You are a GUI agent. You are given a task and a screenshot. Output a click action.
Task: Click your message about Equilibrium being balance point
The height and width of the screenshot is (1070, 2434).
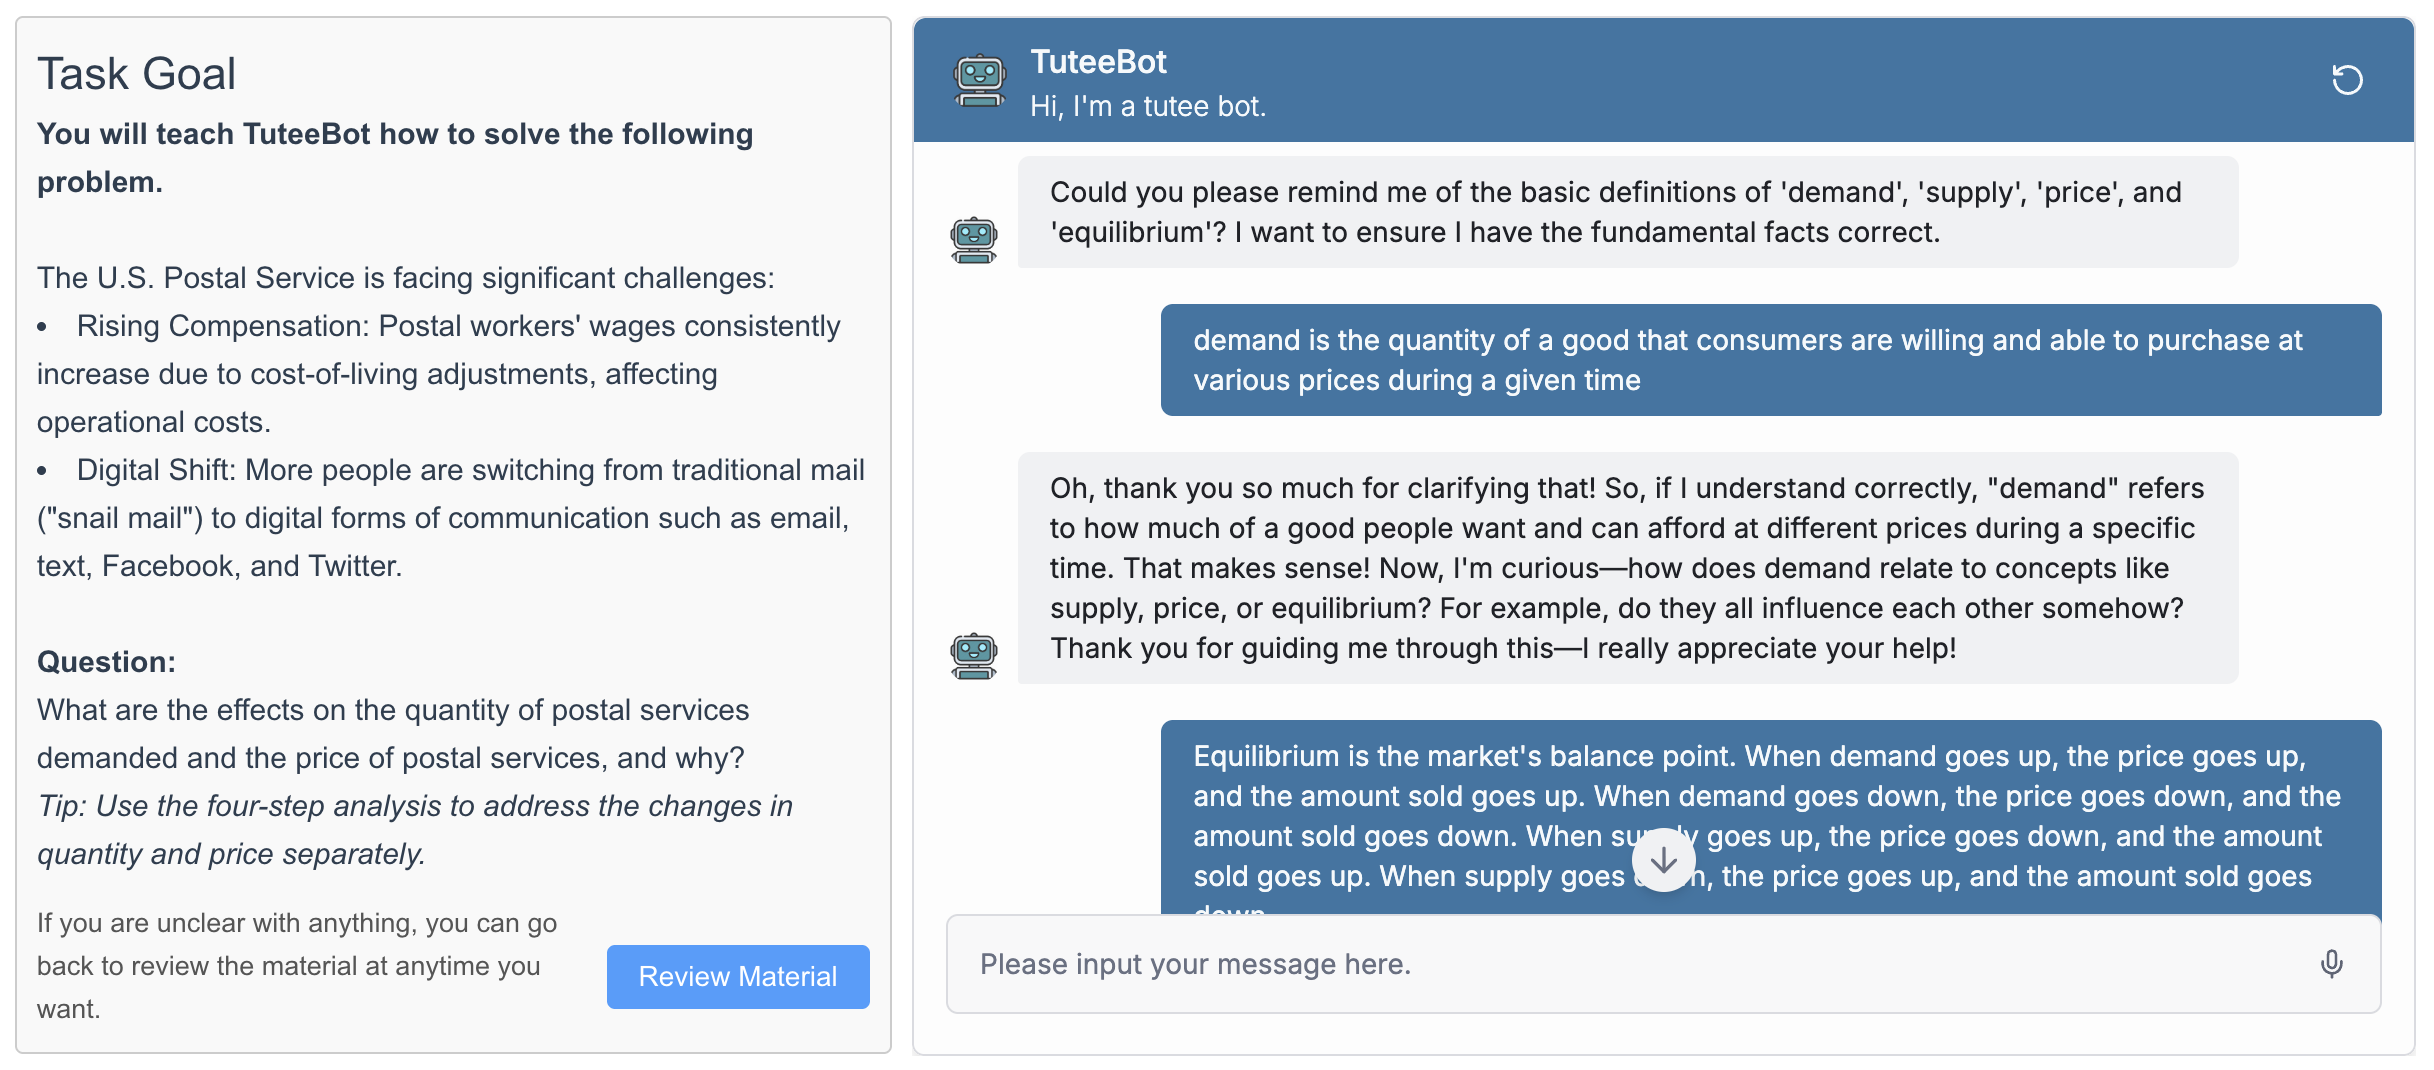pos(1770,816)
